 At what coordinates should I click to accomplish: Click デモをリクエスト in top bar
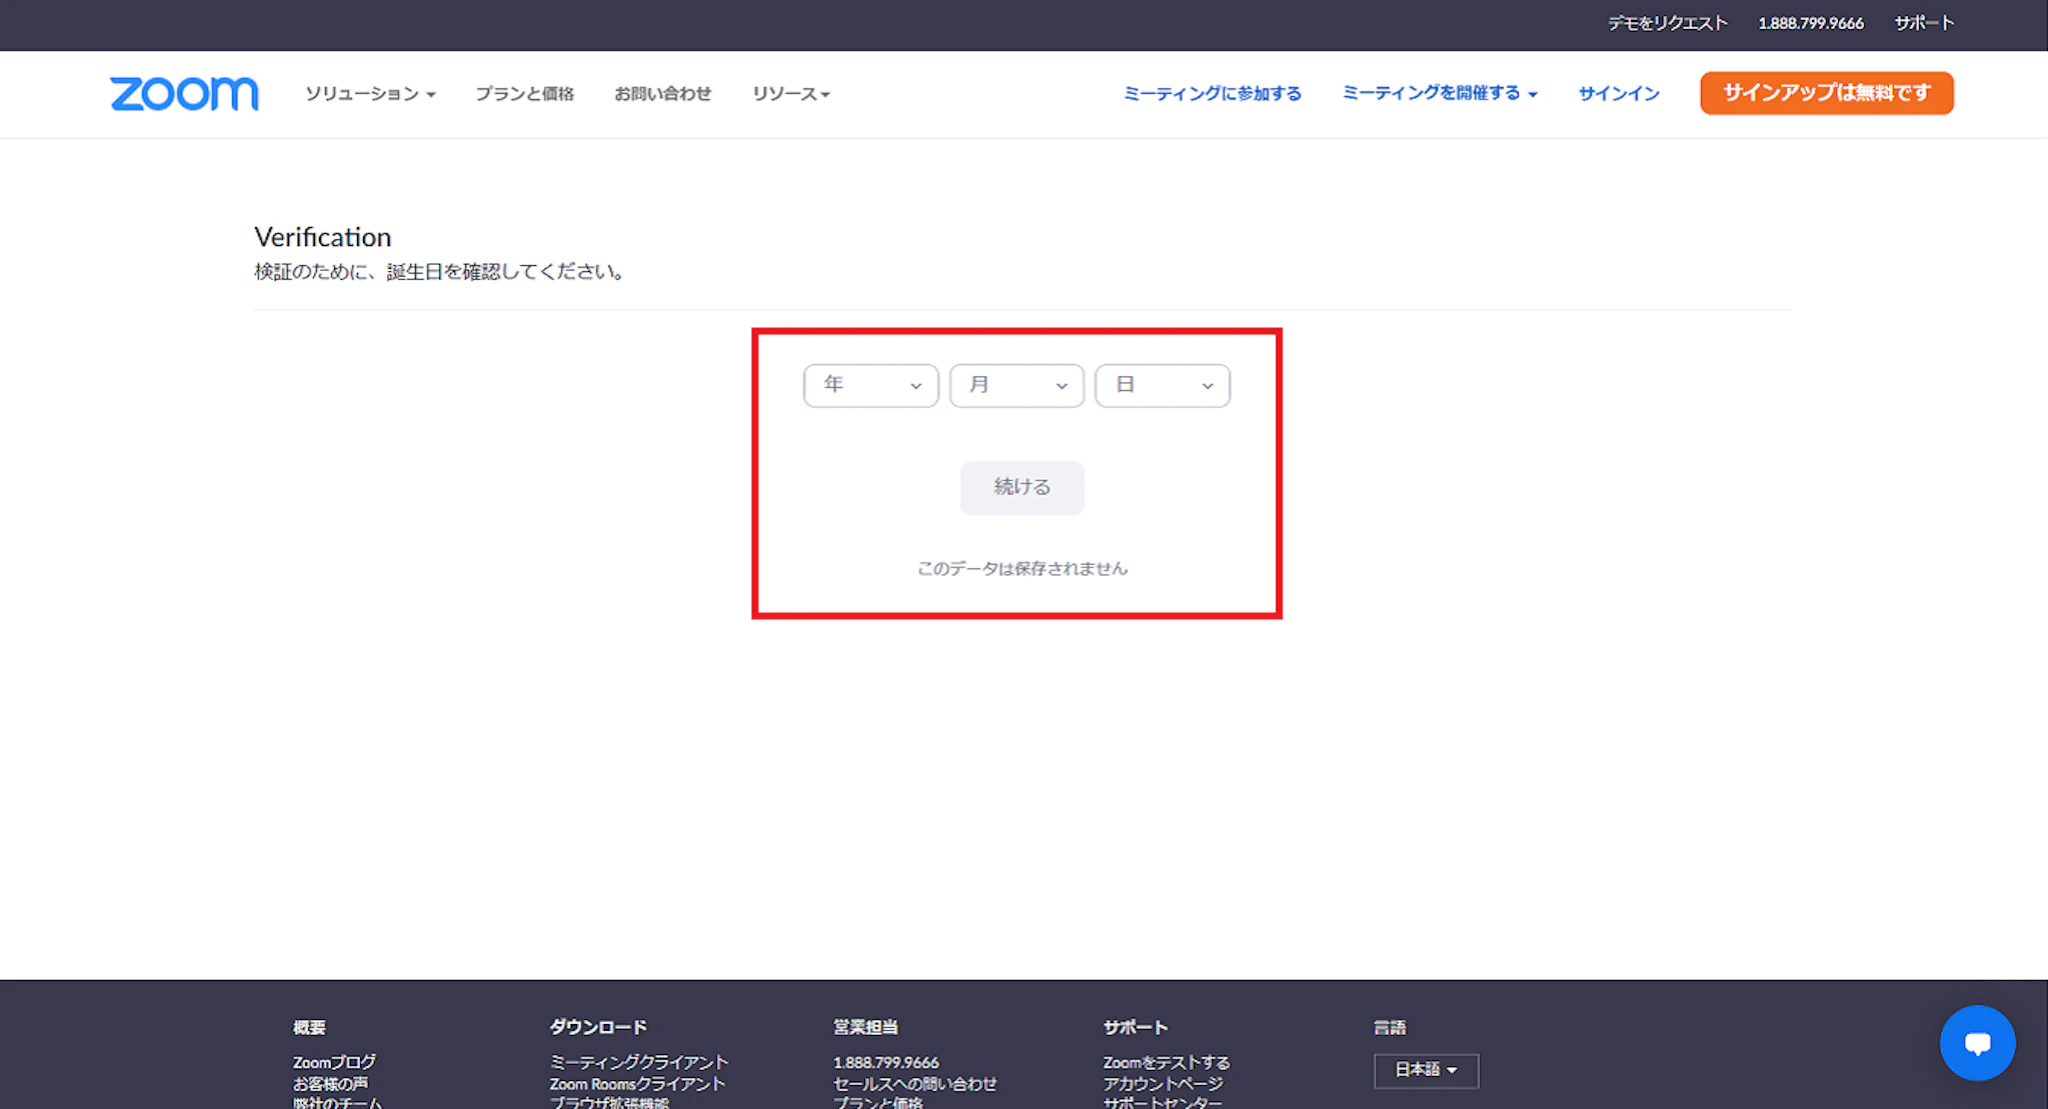tap(1667, 23)
